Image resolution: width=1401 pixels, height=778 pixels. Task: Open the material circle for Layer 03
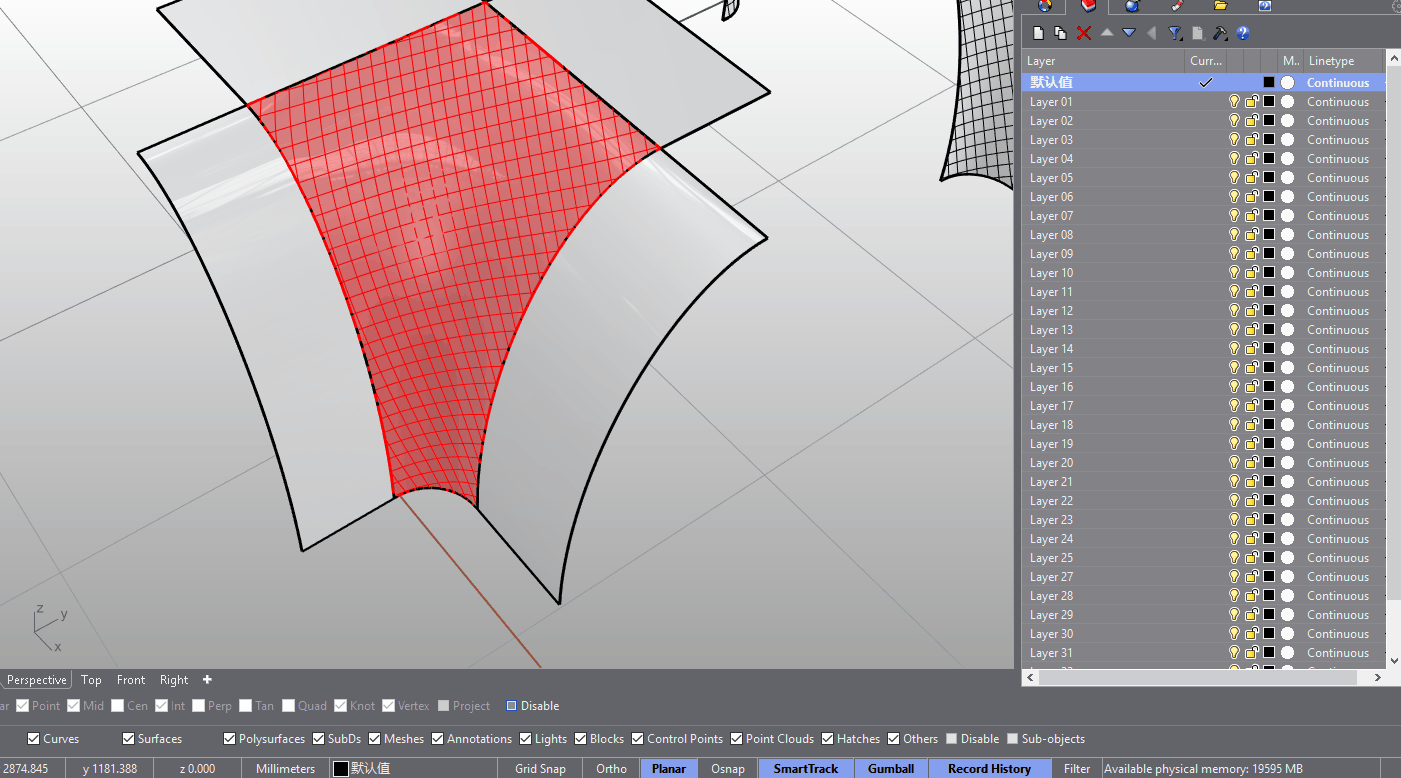coord(1288,140)
